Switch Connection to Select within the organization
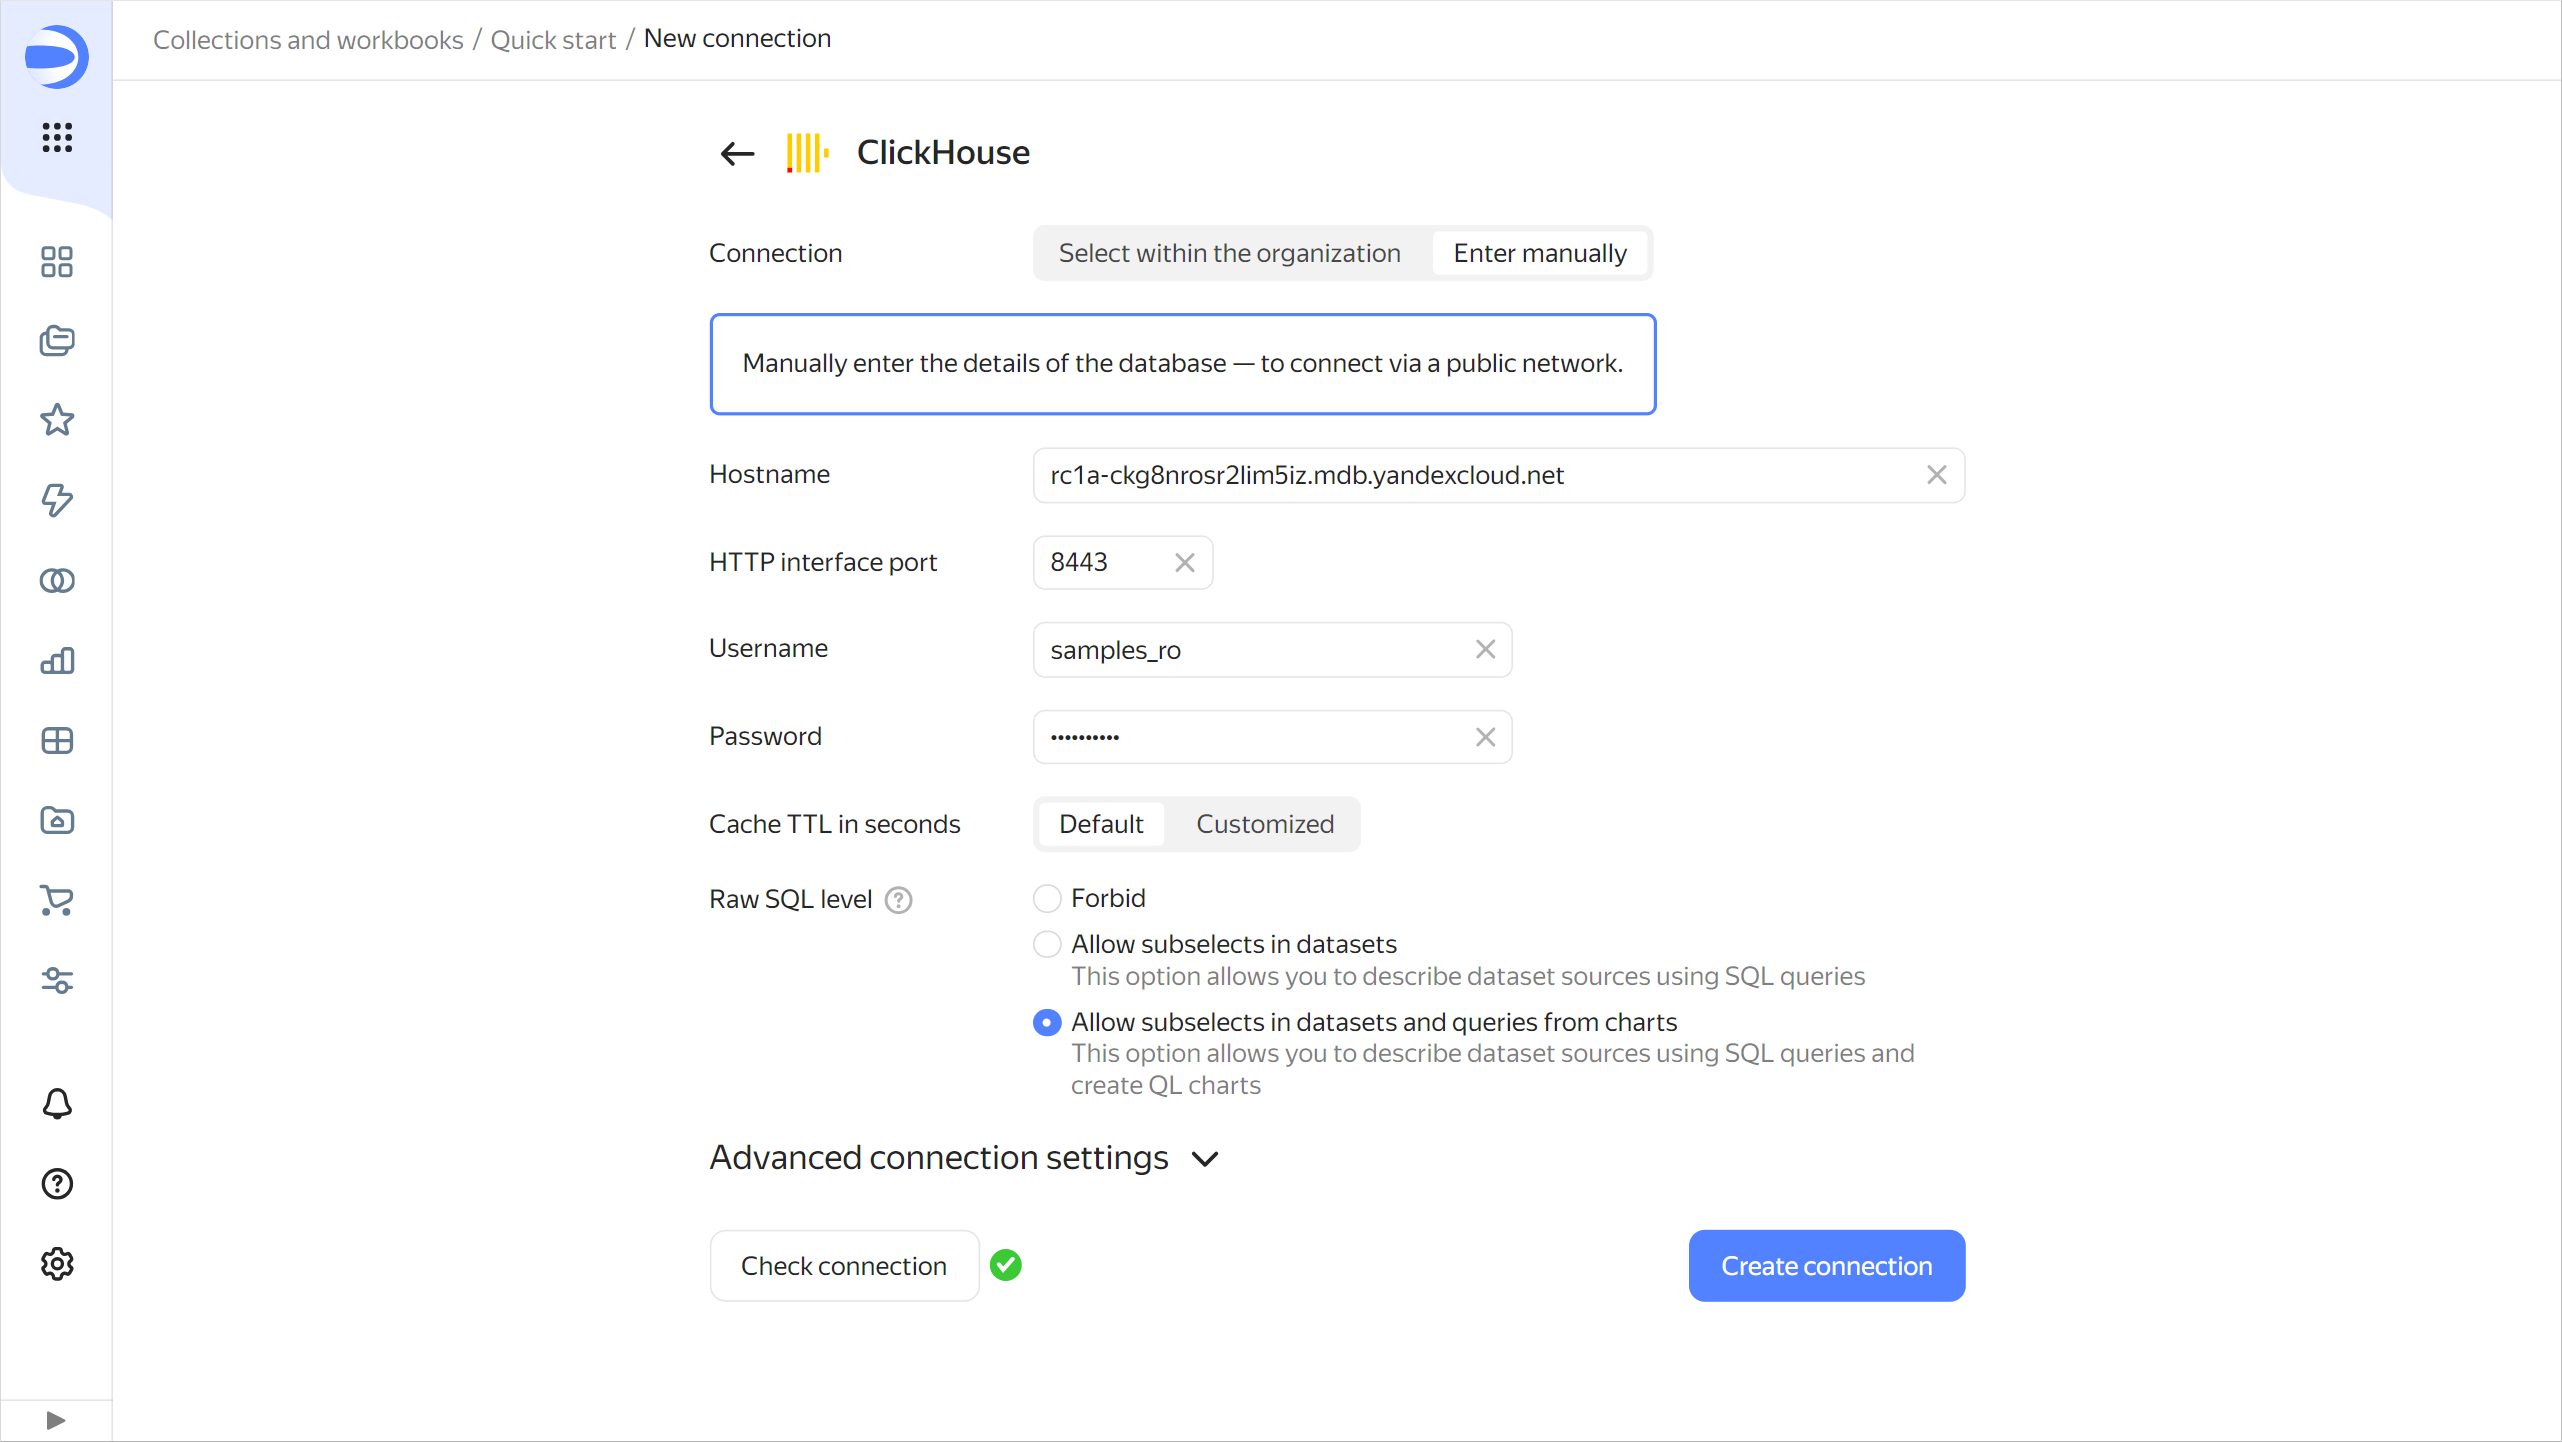2562x1442 pixels. click(1229, 252)
